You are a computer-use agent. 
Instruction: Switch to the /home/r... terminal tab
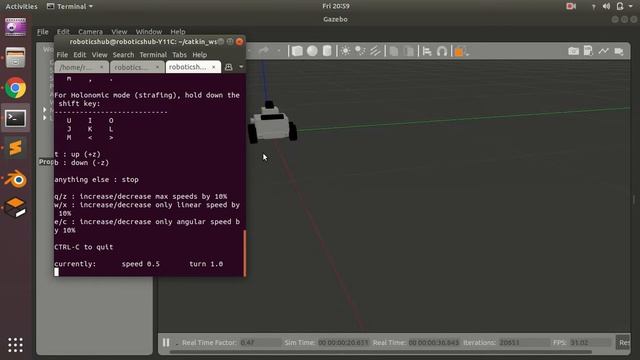click(x=81, y=67)
